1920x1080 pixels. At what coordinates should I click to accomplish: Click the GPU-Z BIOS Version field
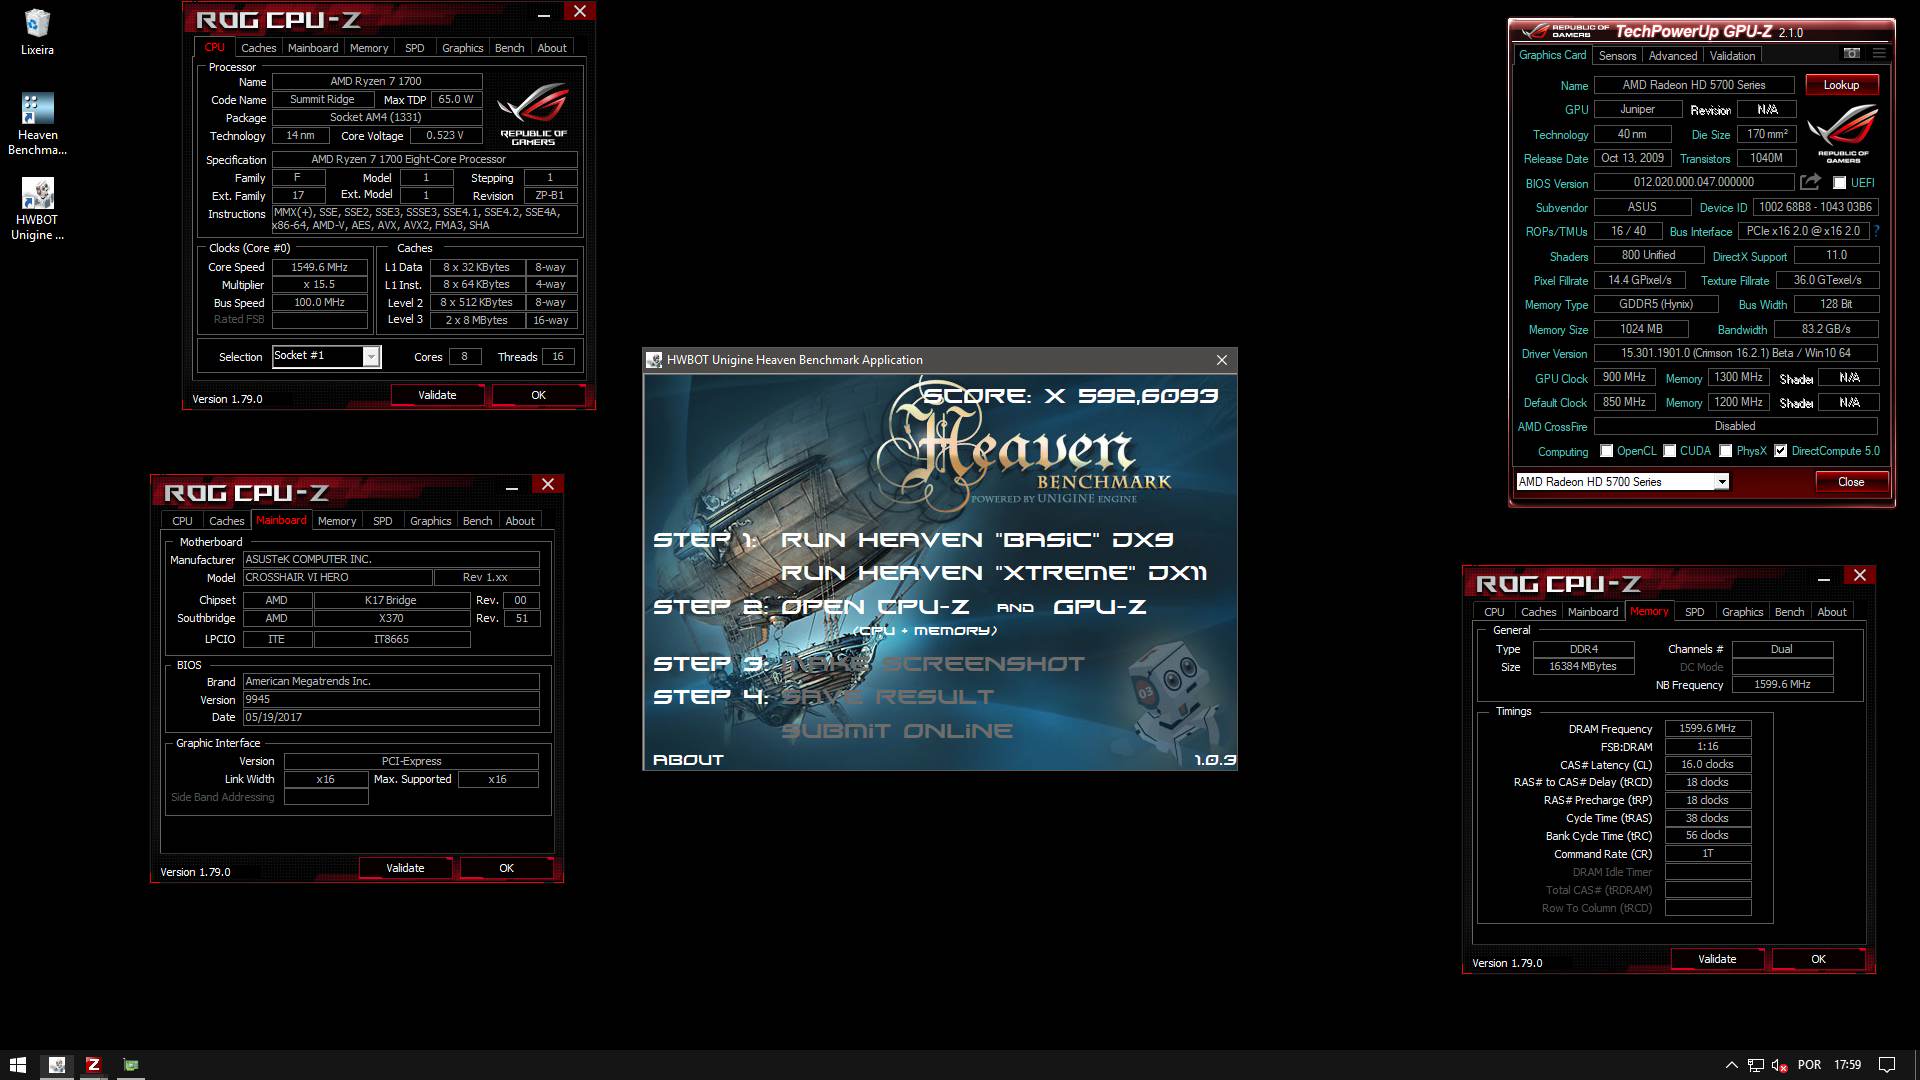pos(1693,182)
